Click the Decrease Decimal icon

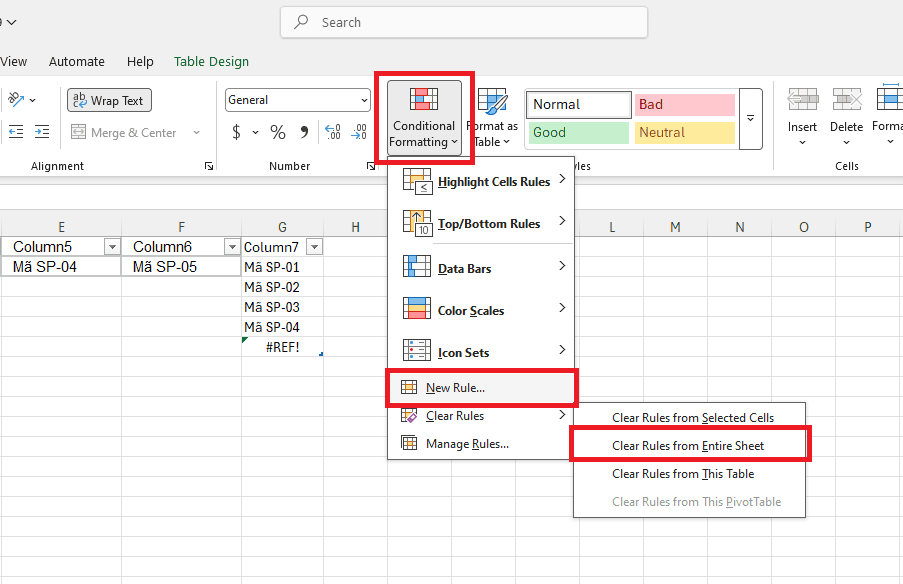(359, 132)
